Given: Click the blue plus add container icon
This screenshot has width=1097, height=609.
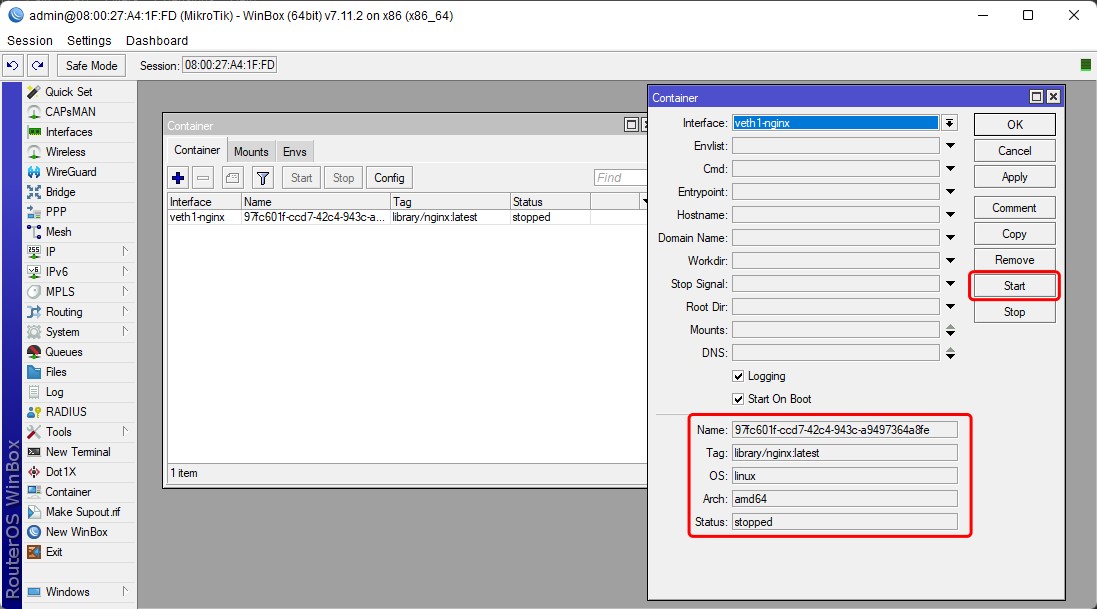Looking at the screenshot, I should point(179,178).
